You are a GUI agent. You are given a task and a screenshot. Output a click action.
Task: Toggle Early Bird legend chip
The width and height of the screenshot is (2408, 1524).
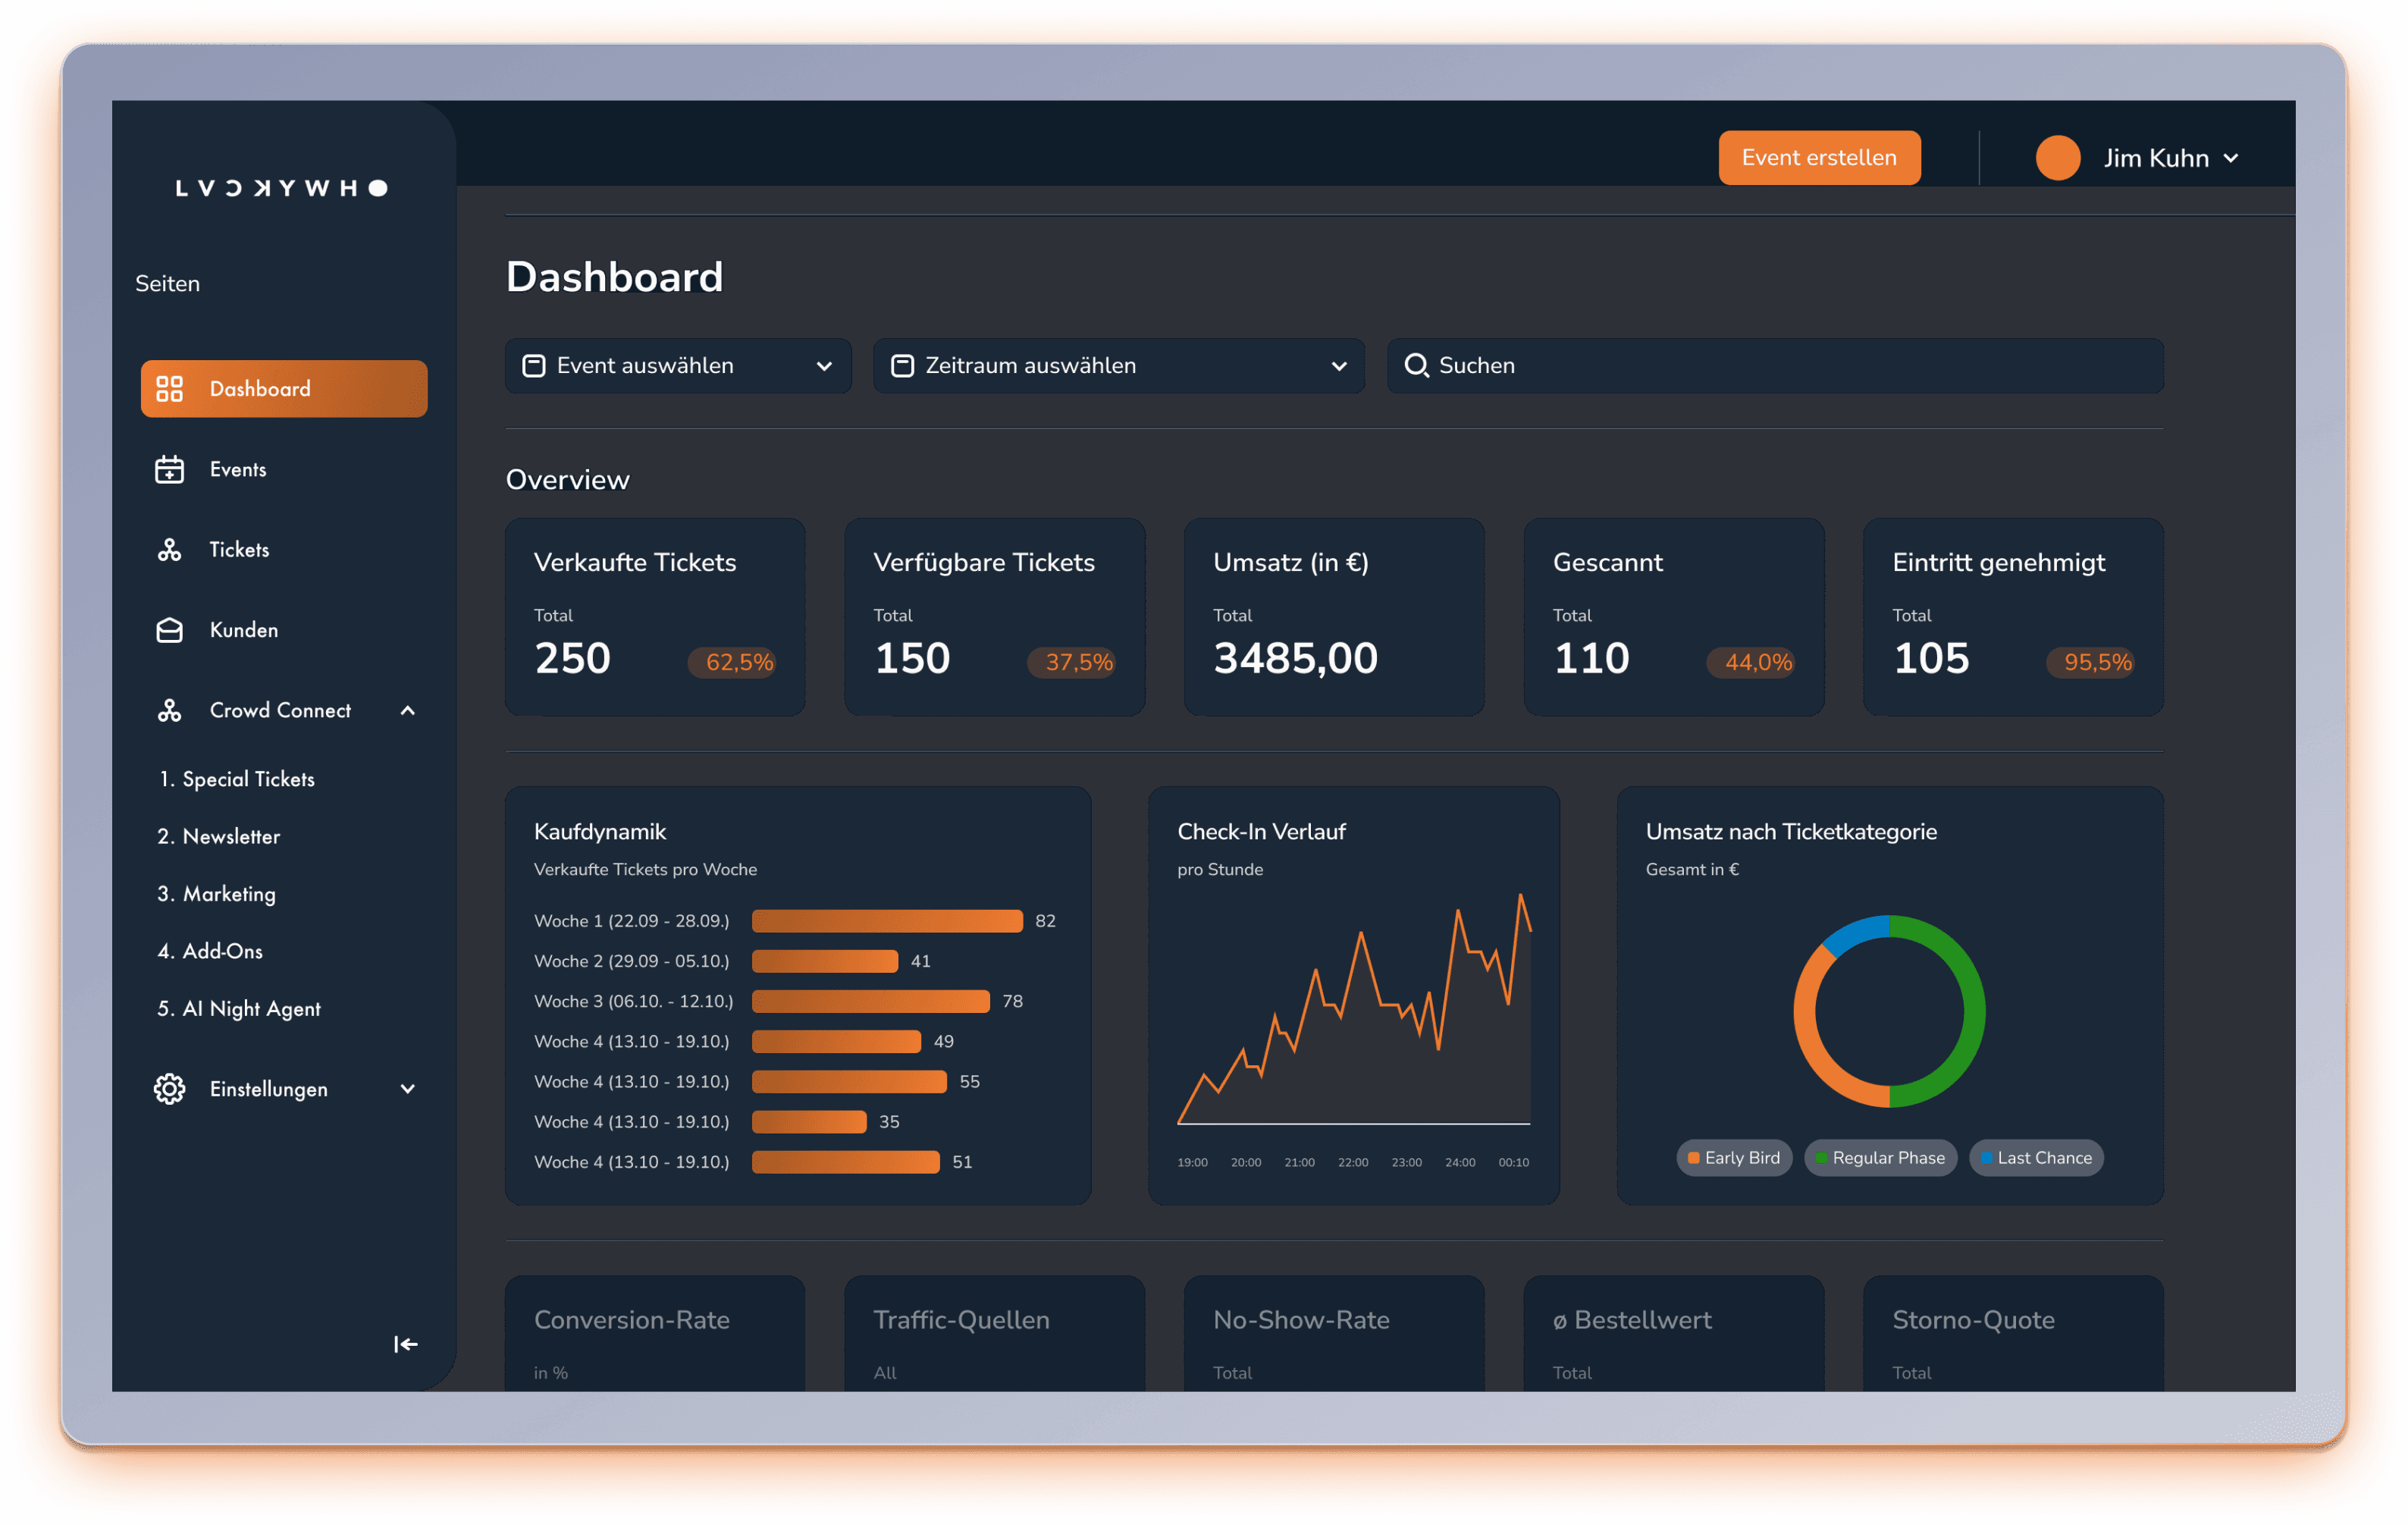pos(1733,1158)
